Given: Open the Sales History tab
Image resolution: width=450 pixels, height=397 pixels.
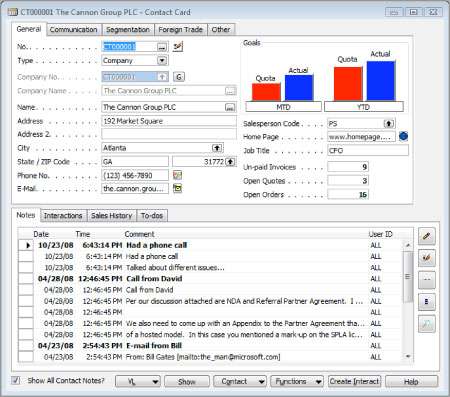Looking at the screenshot, I should 112,216.
